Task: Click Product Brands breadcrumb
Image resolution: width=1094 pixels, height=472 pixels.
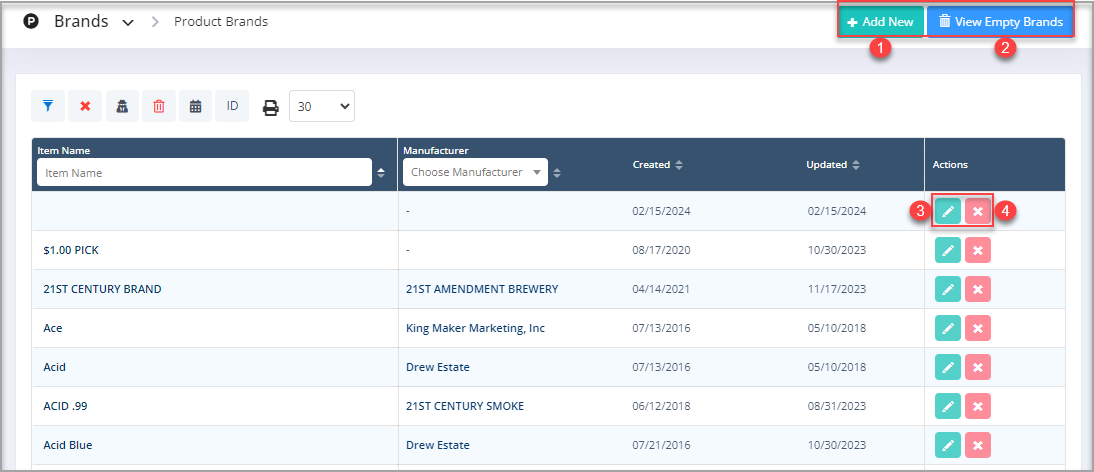Action: point(220,22)
